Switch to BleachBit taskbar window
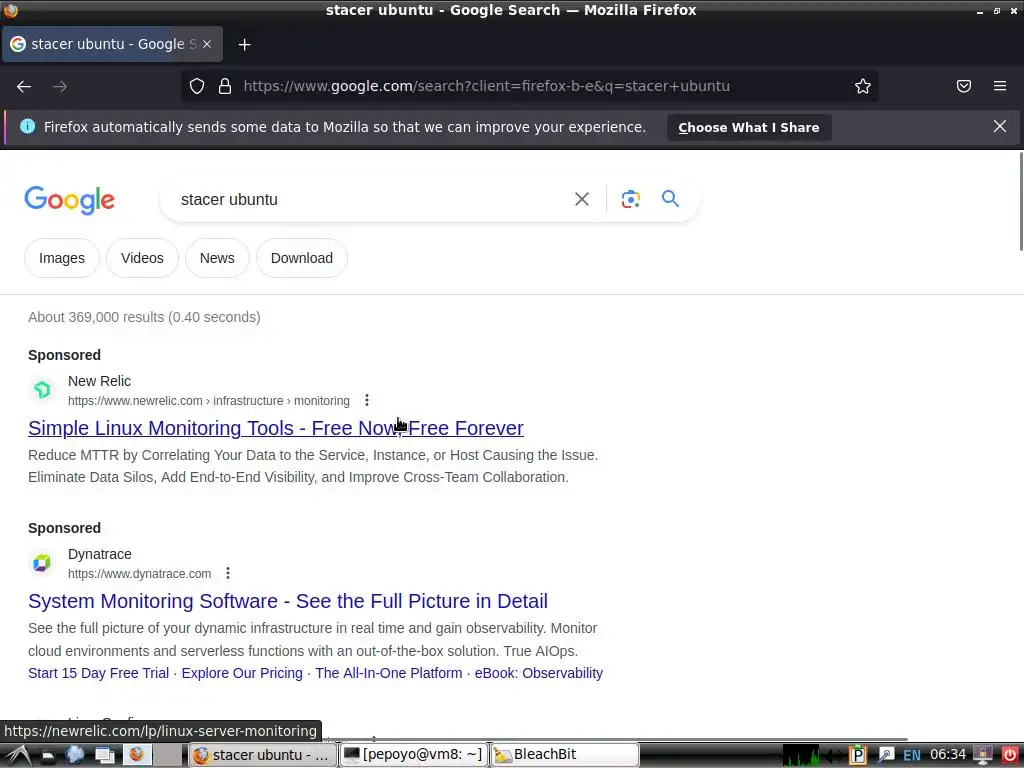This screenshot has height=768, width=1024. tap(564, 755)
